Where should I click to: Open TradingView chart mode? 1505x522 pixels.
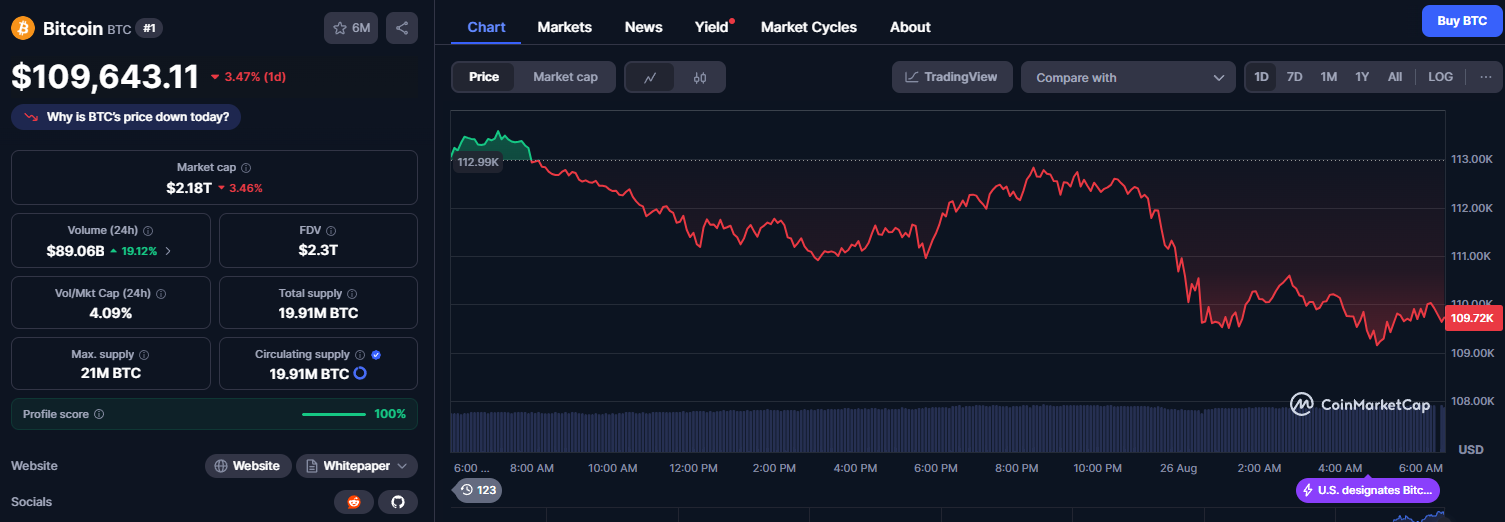[x=952, y=77]
